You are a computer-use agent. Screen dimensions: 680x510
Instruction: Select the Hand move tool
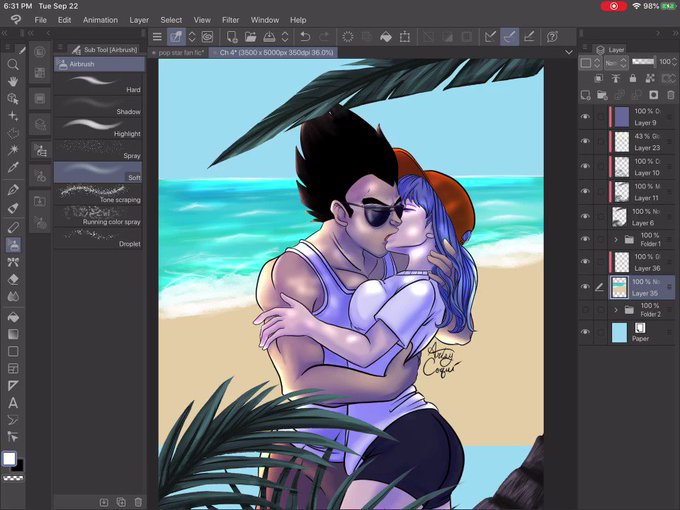click(x=13, y=82)
